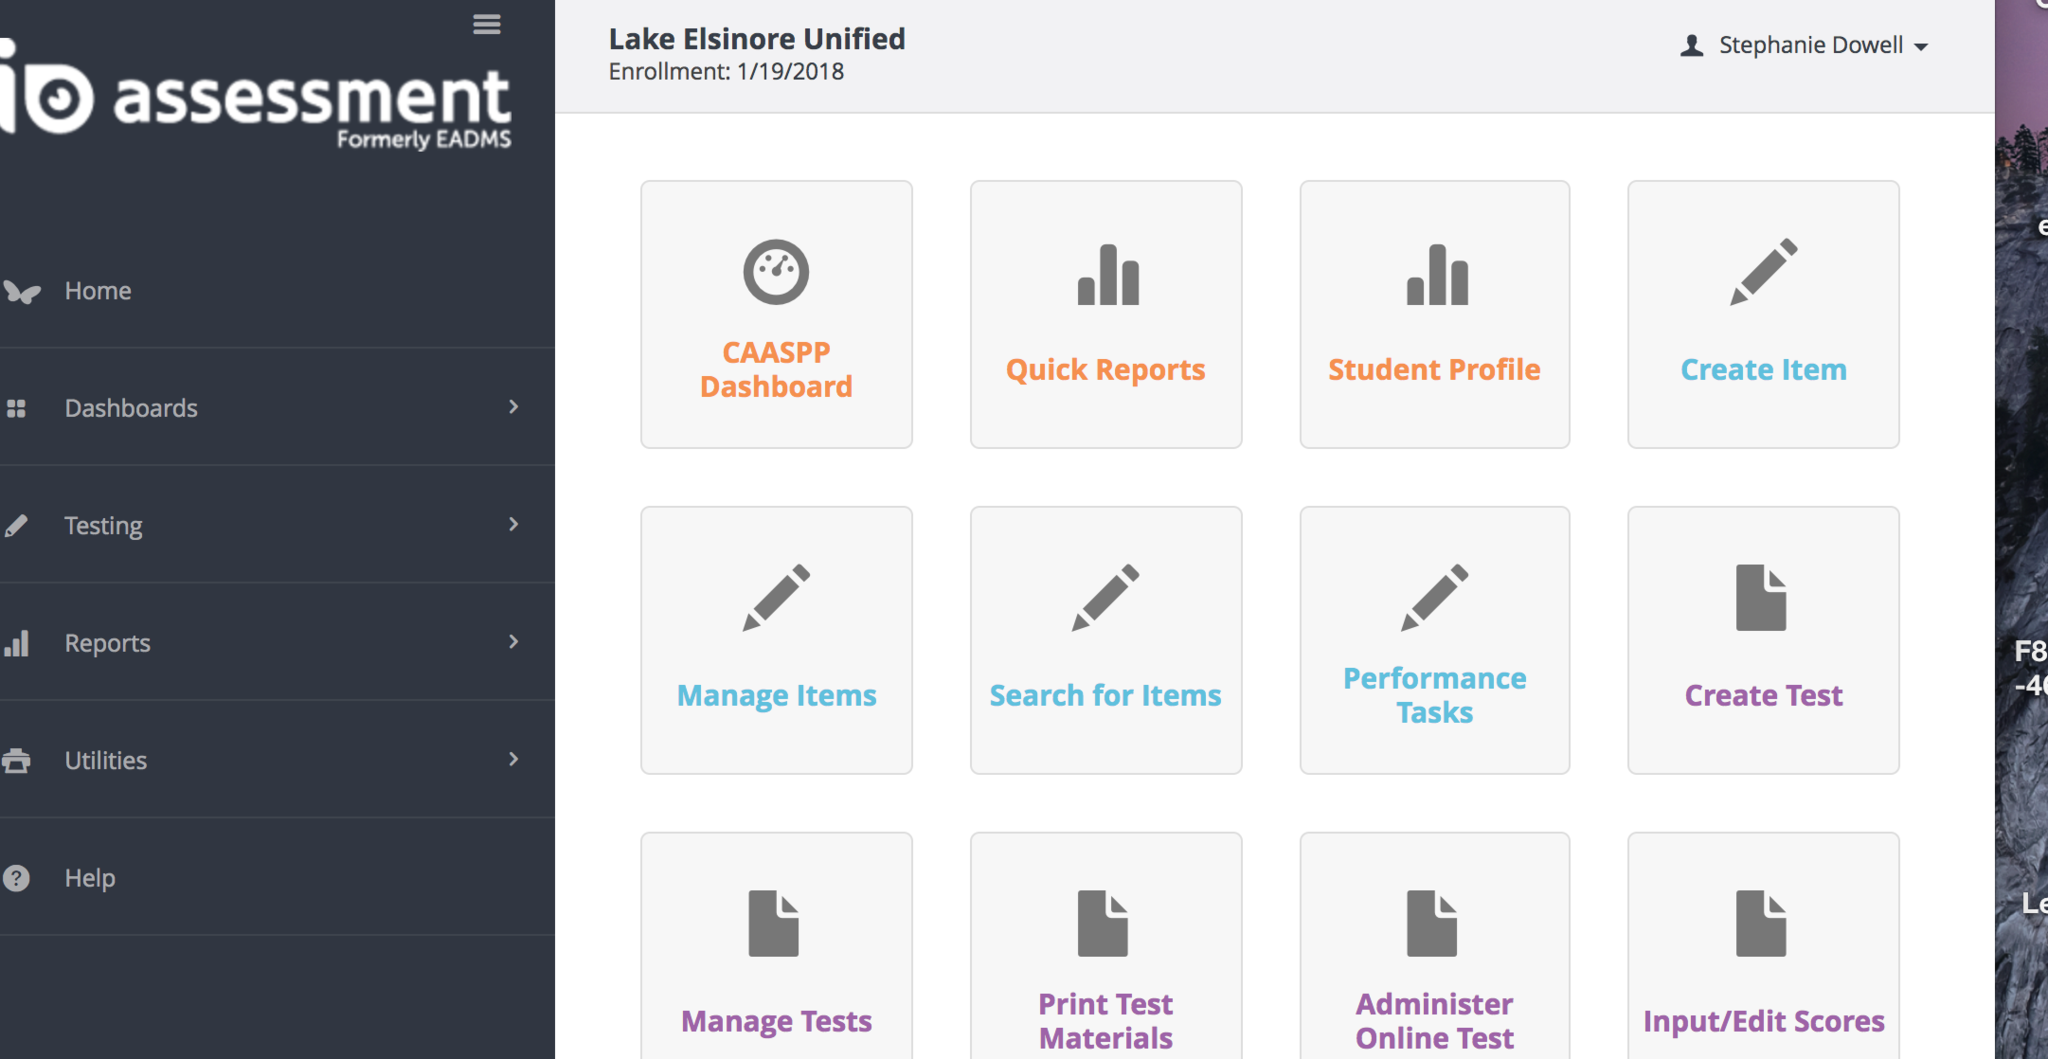Select the Create Item pencil icon
The width and height of the screenshot is (2048, 1059).
pos(1763,272)
